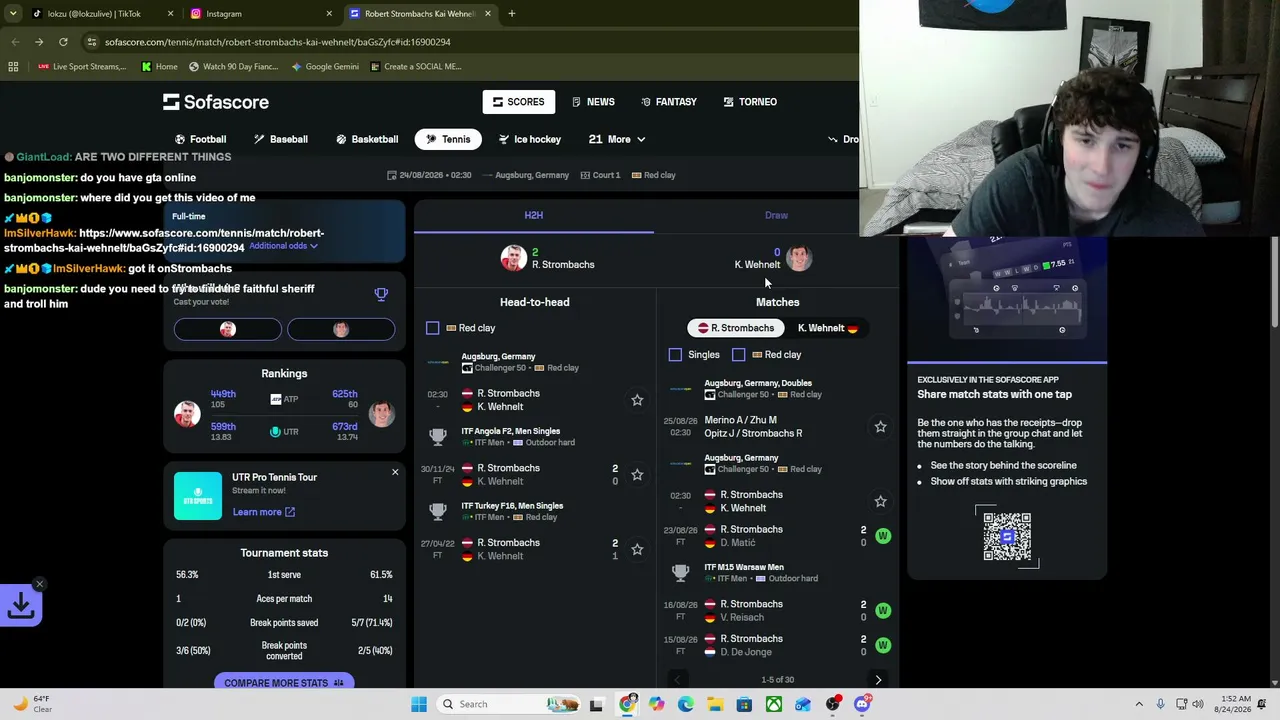Click the ITF Angola F2 trophy icon
This screenshot has width=1280, height=720.
tap(437, 436)
